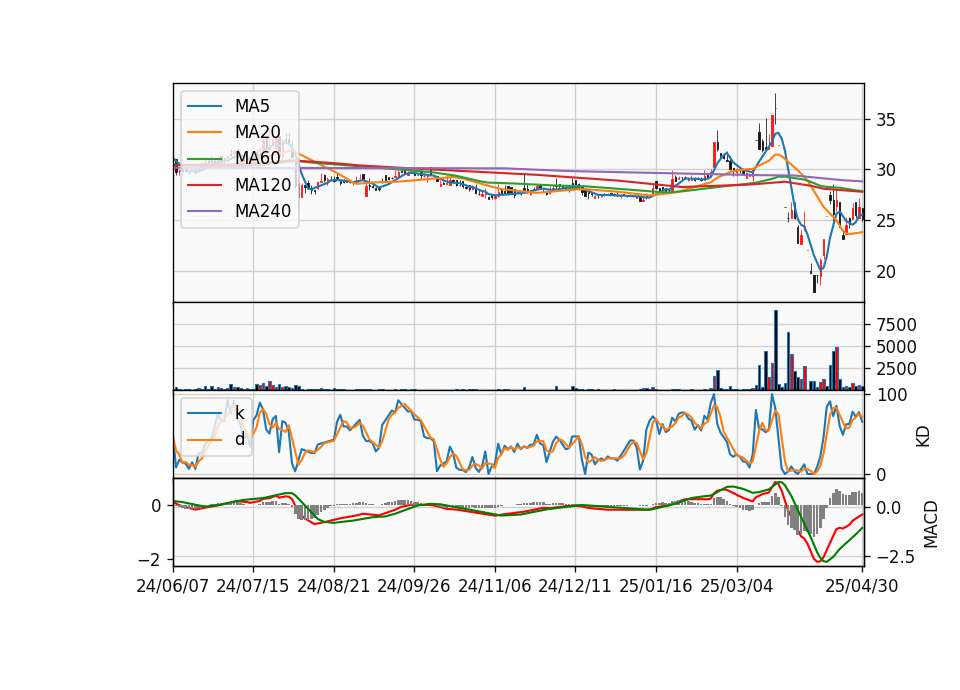Screen dimensions: 960x690
Task: Click the 24/08/21 date label
Action: pos(334,586)
